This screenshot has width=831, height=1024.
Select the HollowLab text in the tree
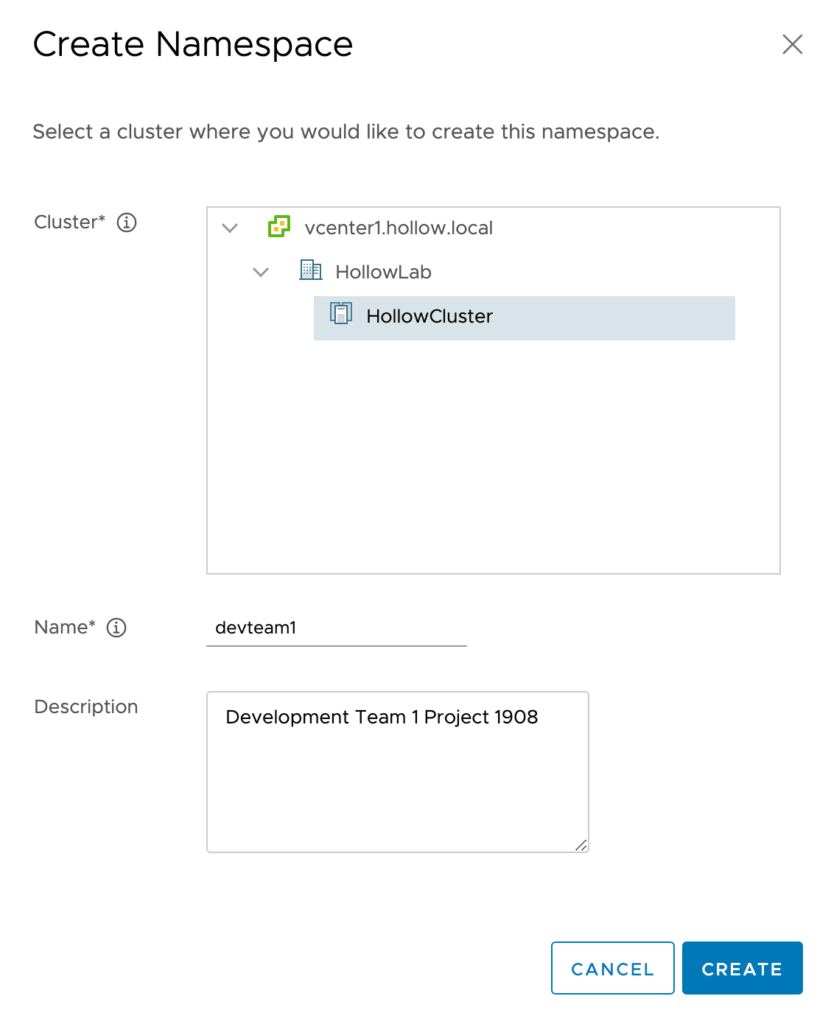383,272
